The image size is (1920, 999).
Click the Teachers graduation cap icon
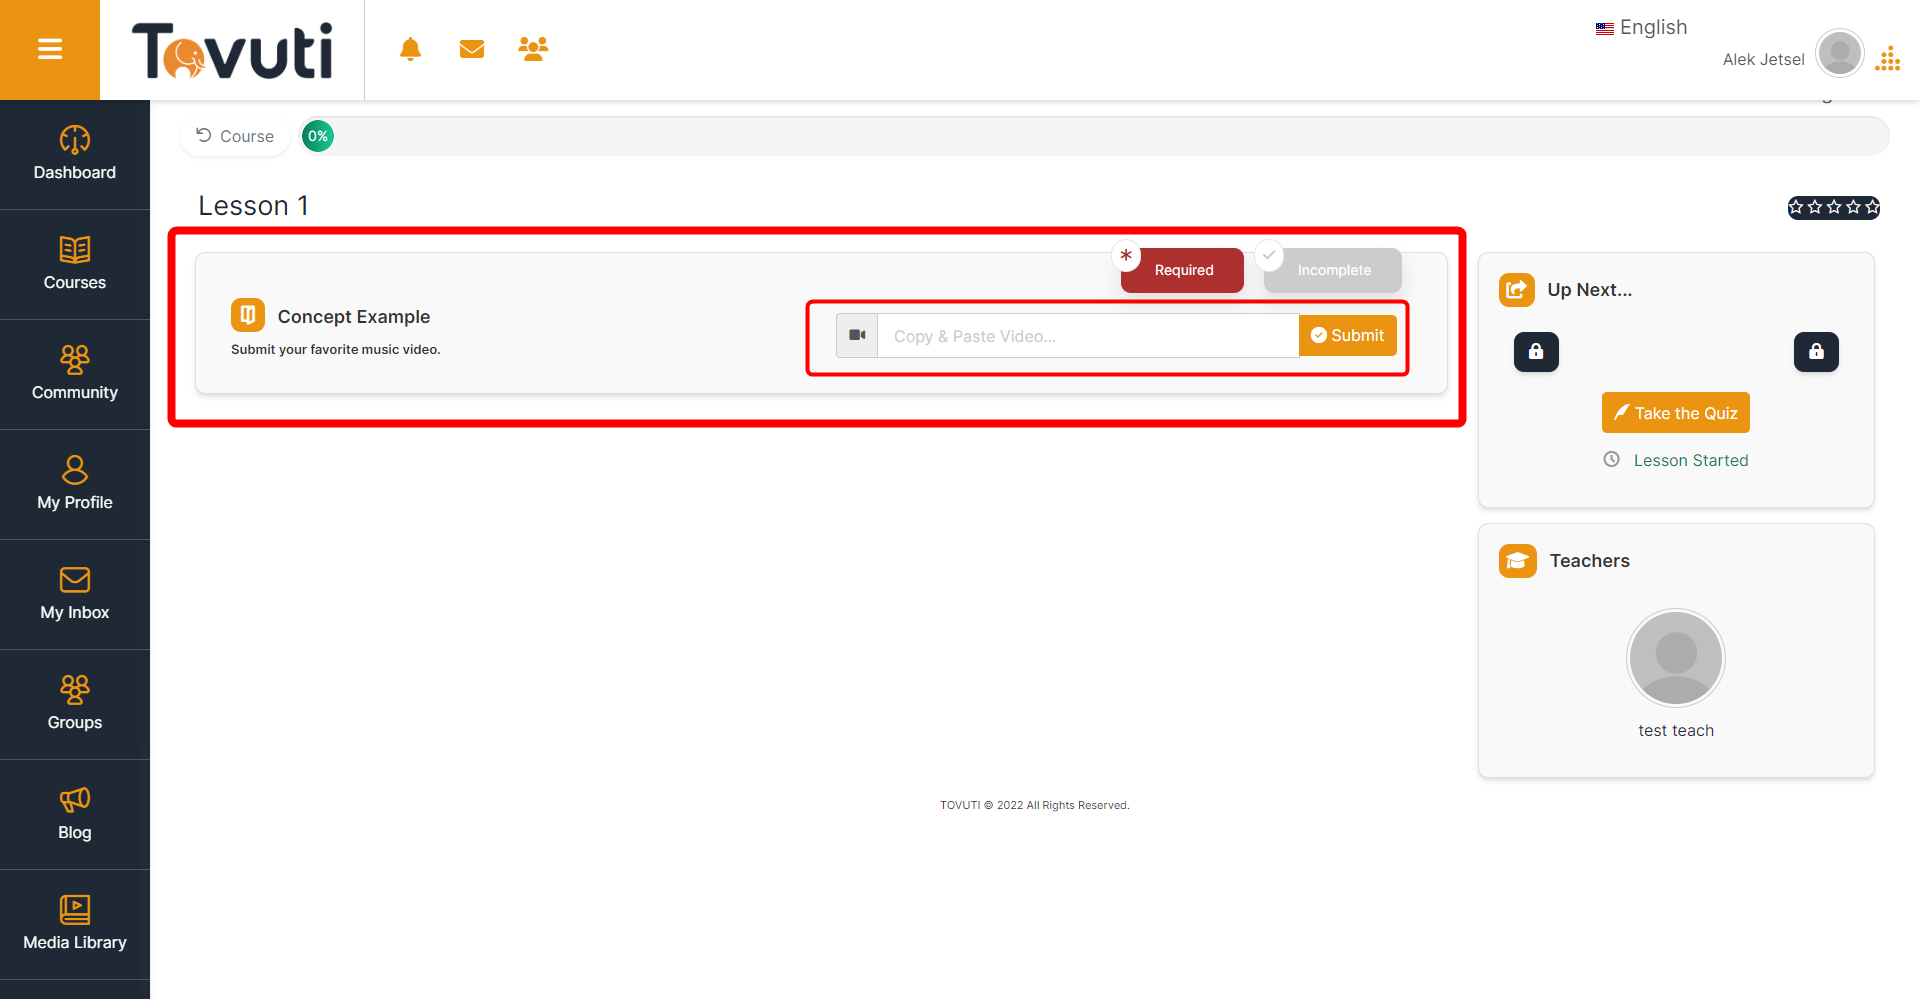click(x=1518, y=560)
